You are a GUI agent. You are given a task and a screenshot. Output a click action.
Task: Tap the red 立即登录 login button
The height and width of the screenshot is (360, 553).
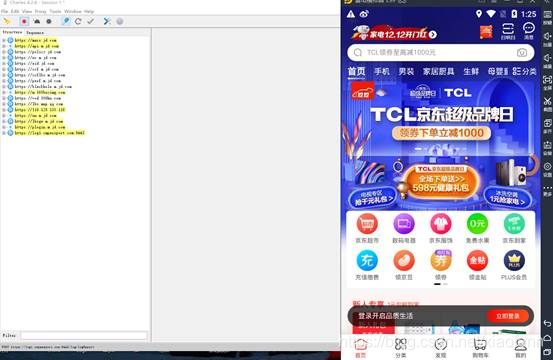(x=508, y=316)
